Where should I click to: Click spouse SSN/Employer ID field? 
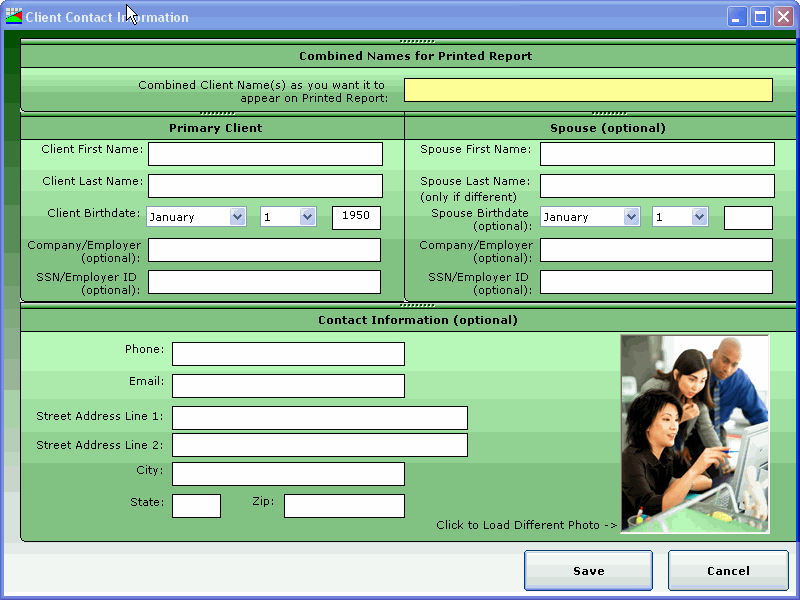[x=657, y=282]
